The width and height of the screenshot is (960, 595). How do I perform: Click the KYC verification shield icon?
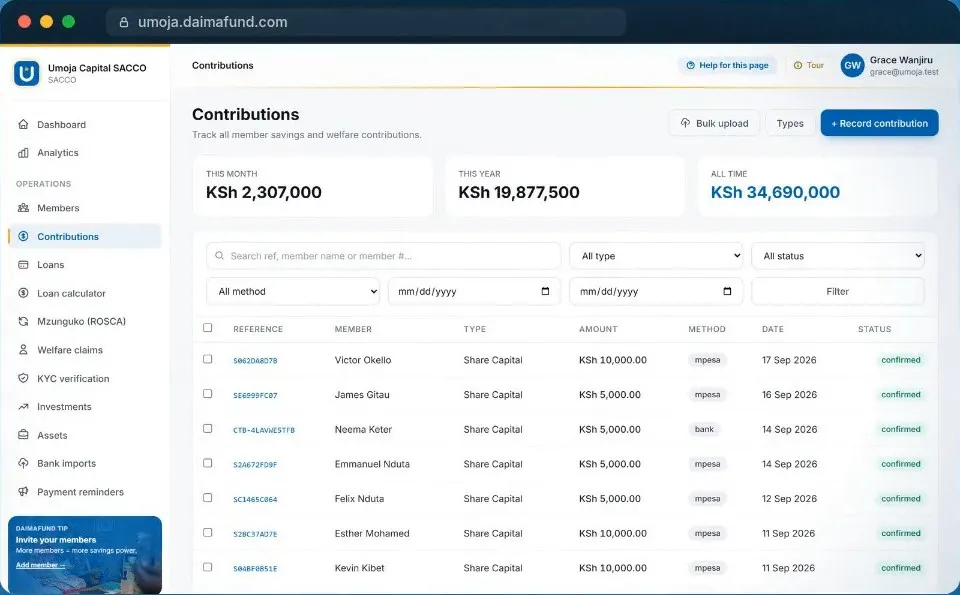point(23,378)
